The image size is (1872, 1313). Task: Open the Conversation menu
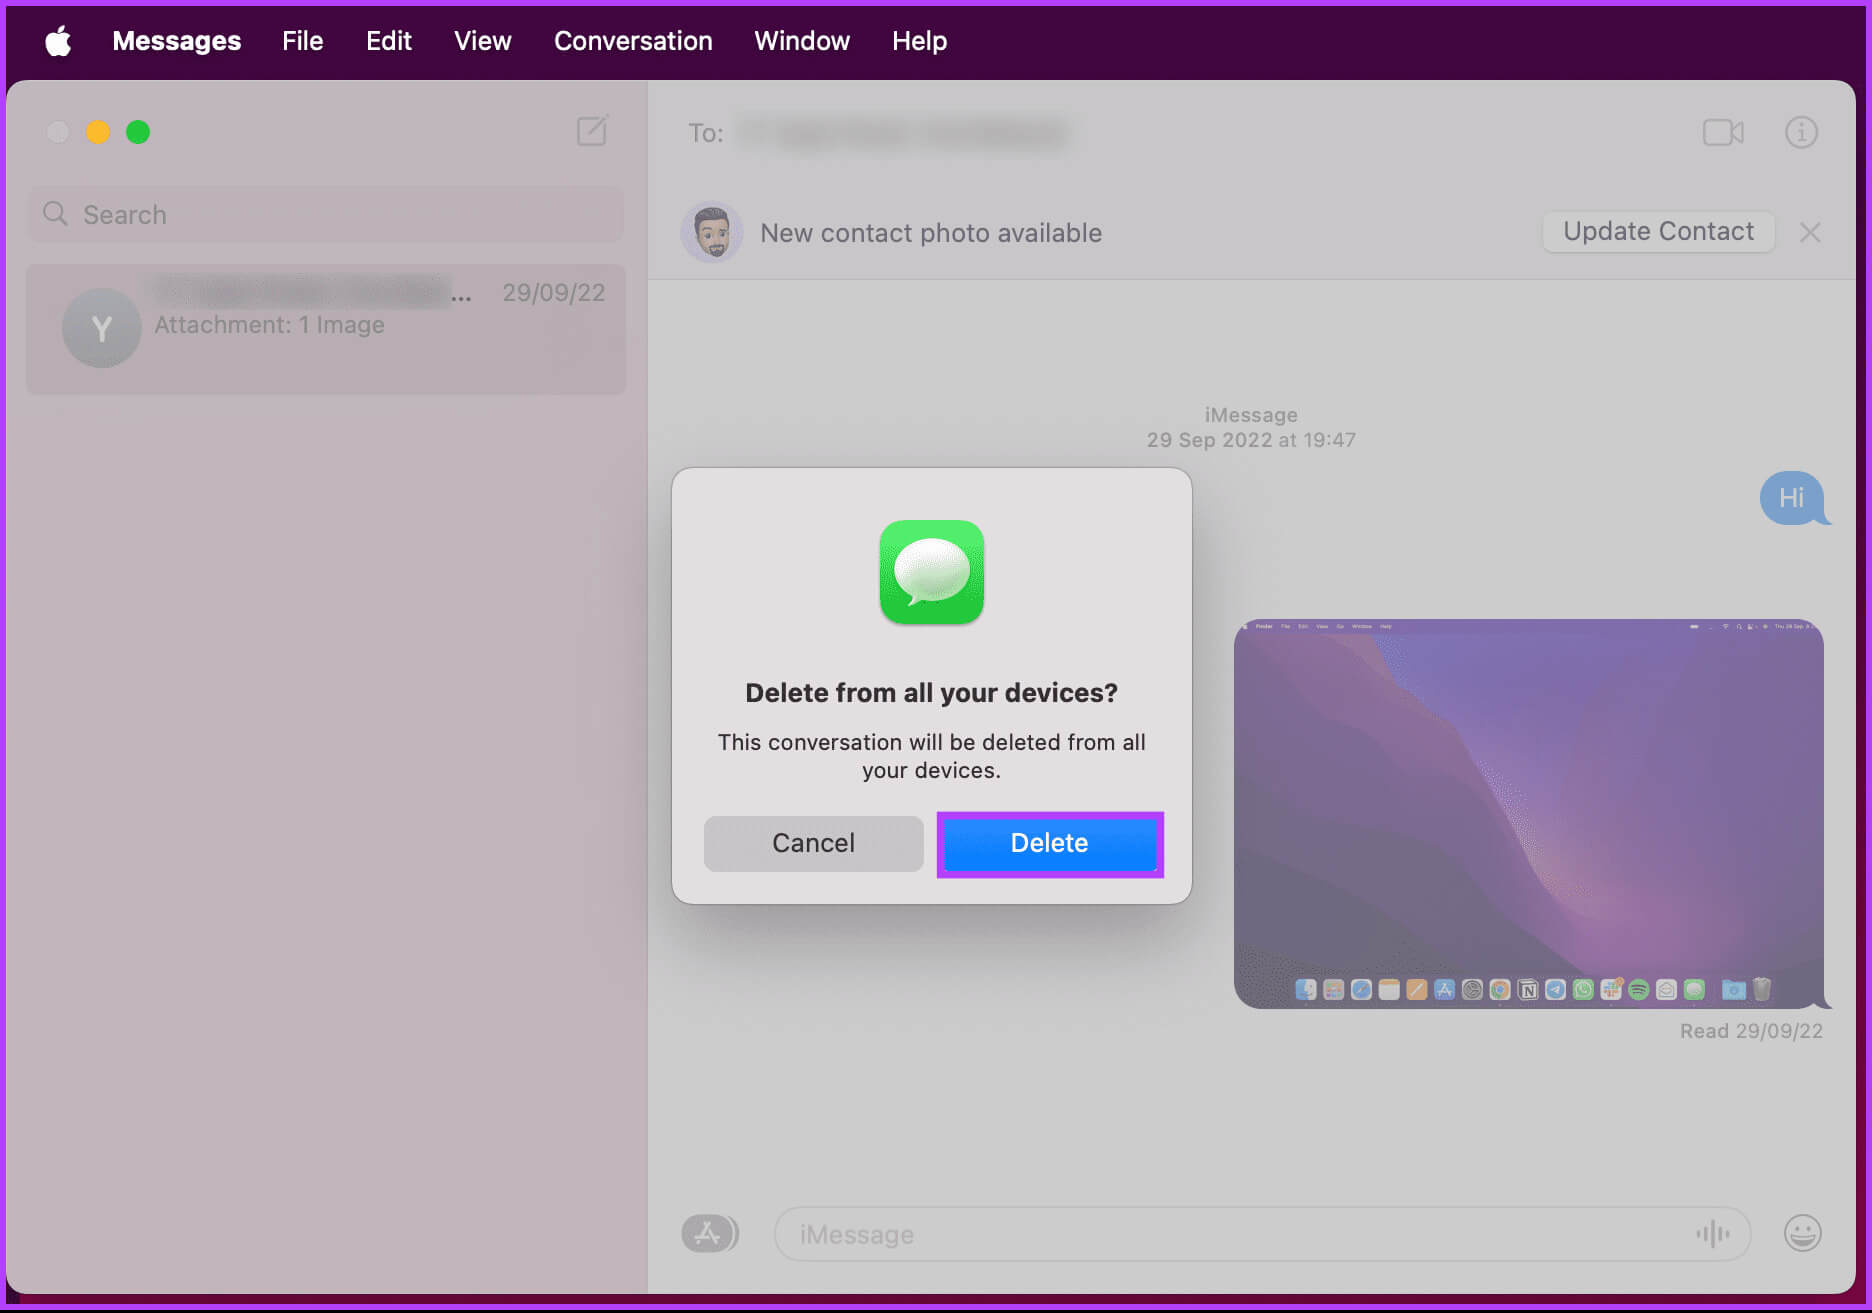pos(633,41)
